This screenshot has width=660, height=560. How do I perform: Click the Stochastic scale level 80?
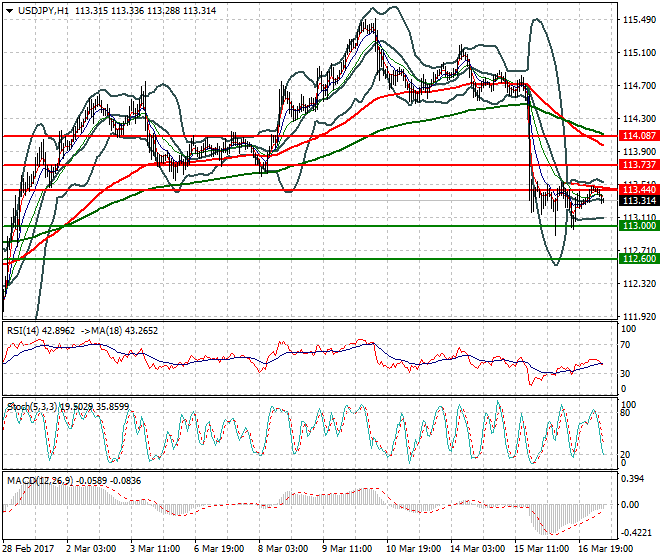pyautogui.click(x=625, y=413)
